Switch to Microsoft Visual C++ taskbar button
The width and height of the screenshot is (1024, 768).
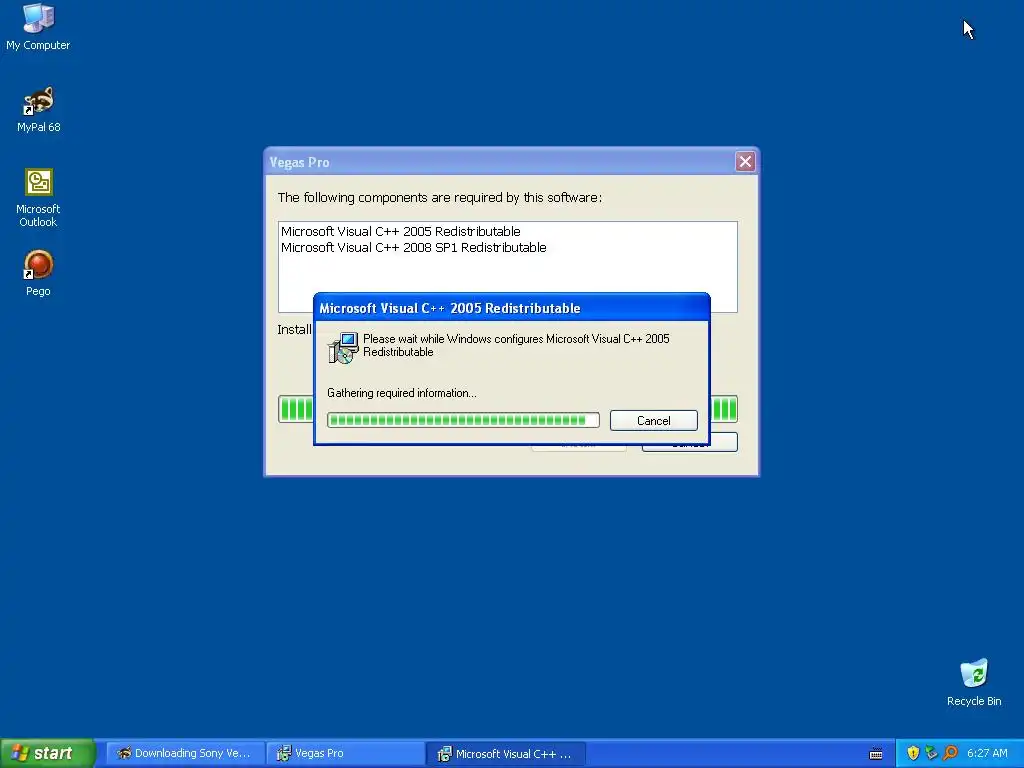(x=505, y=753)
